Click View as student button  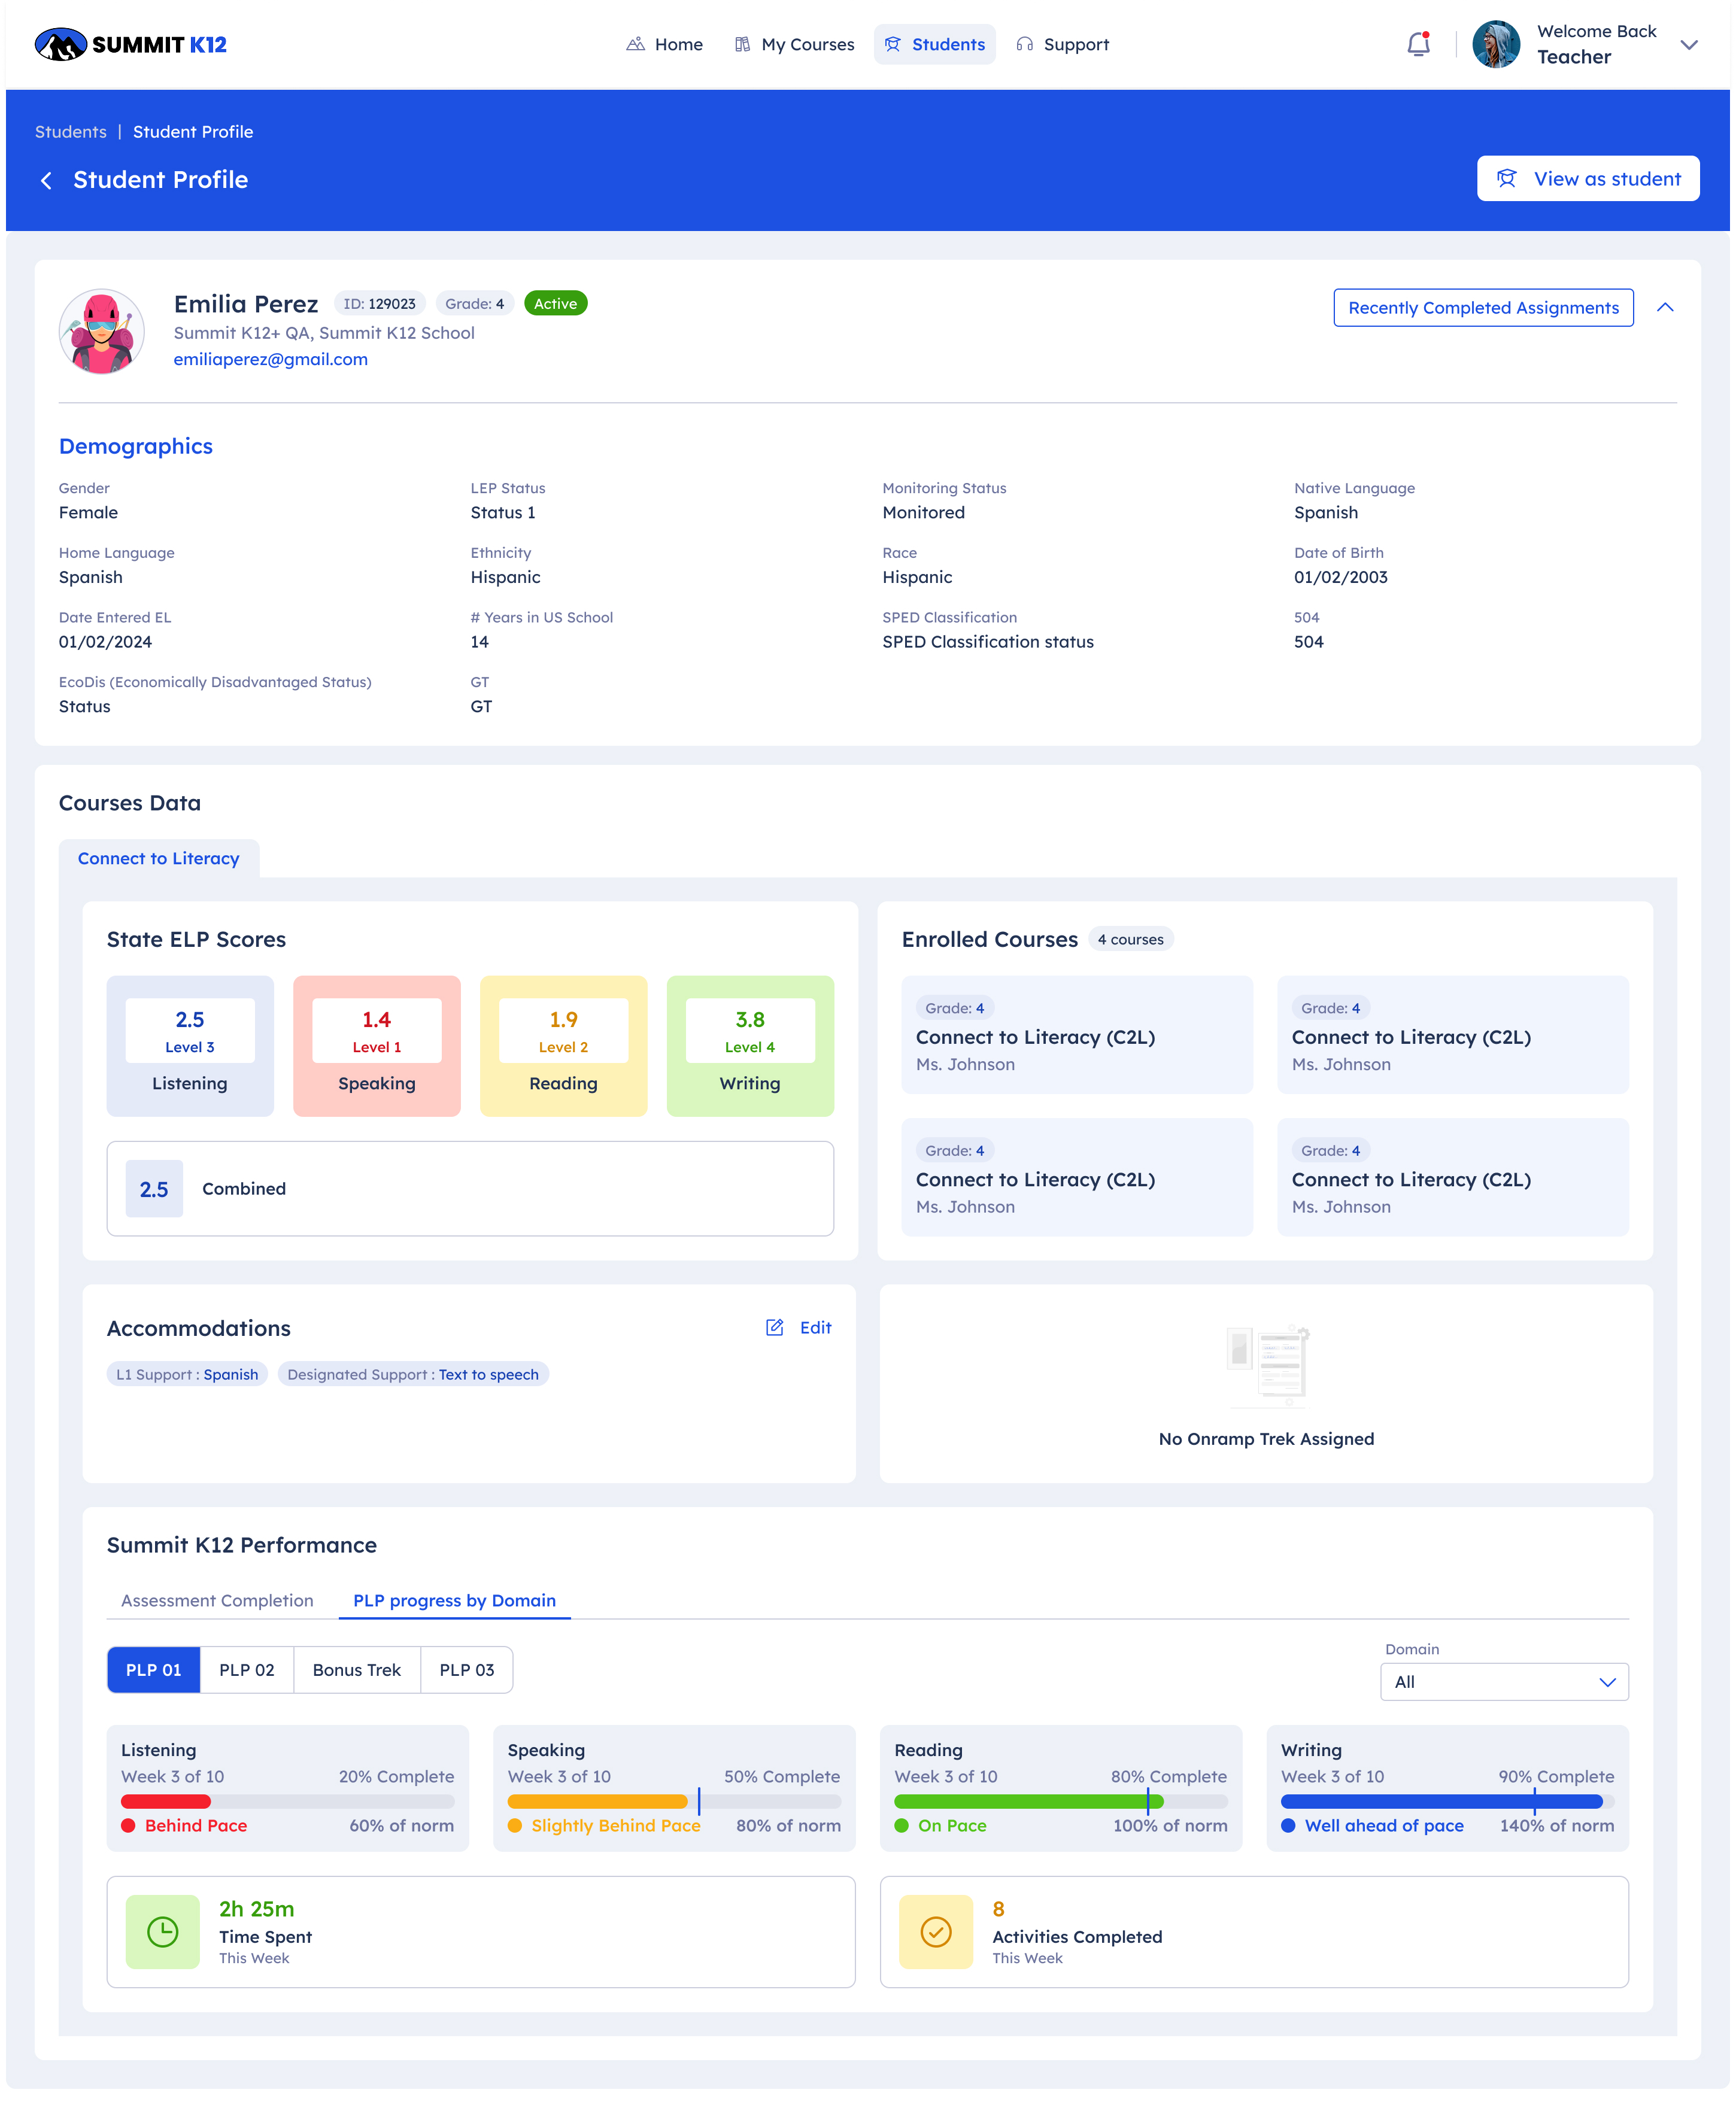(1588, 178)
